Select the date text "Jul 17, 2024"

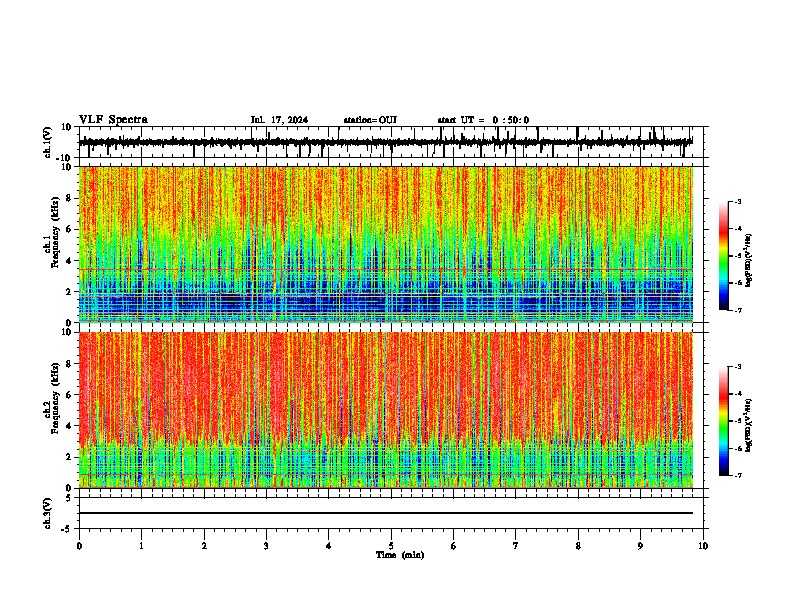coord(279,120)
